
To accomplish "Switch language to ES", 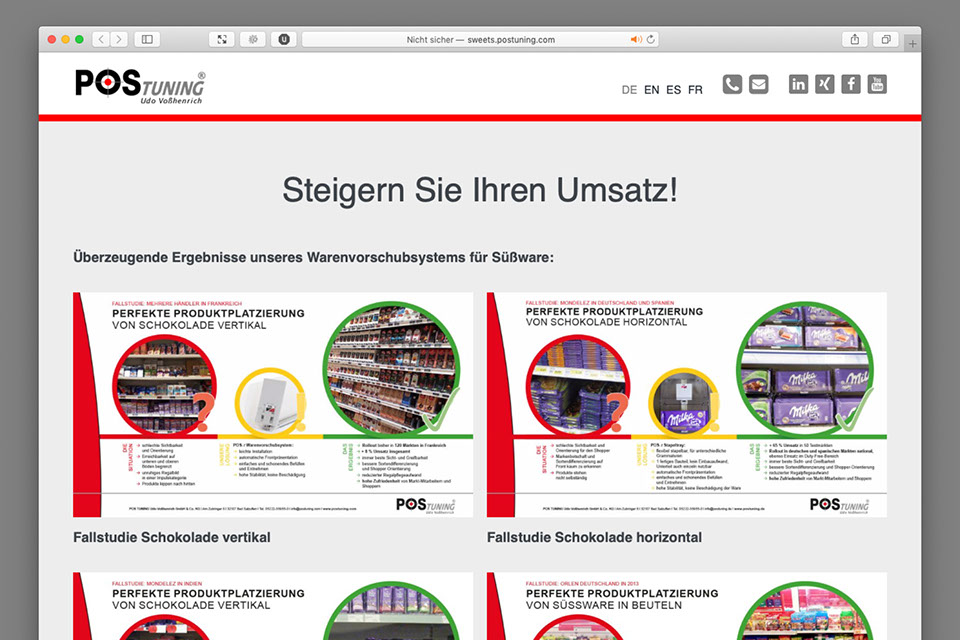I will (x=673, y=90).
